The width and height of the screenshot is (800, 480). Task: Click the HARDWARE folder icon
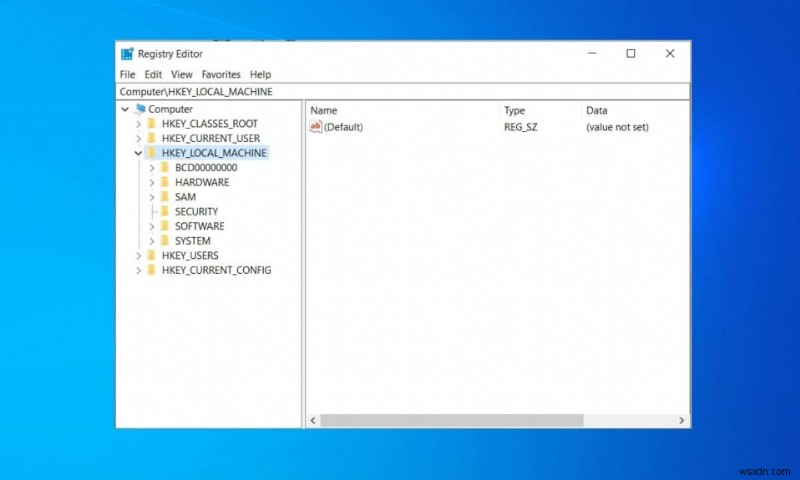tap(164, 182)
